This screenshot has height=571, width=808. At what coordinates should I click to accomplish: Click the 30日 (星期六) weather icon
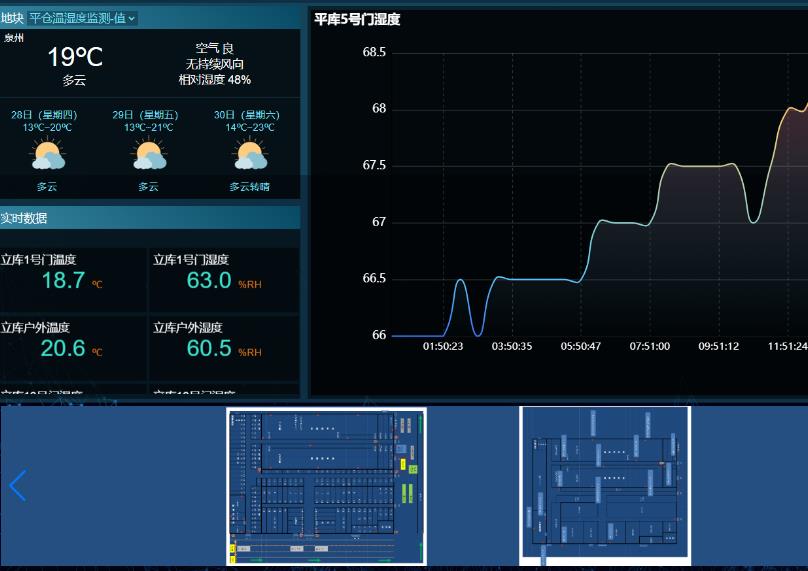tap(250, 156)
